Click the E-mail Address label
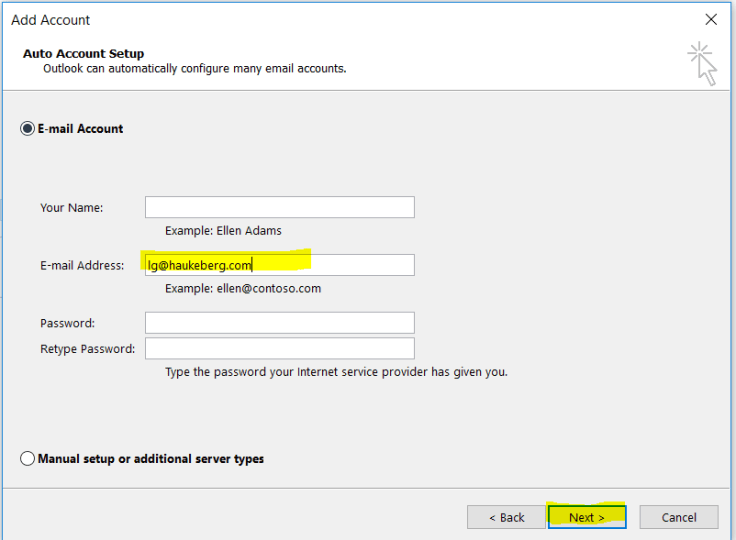This screenshot has width=736, height=540. [x=82, y=266]
